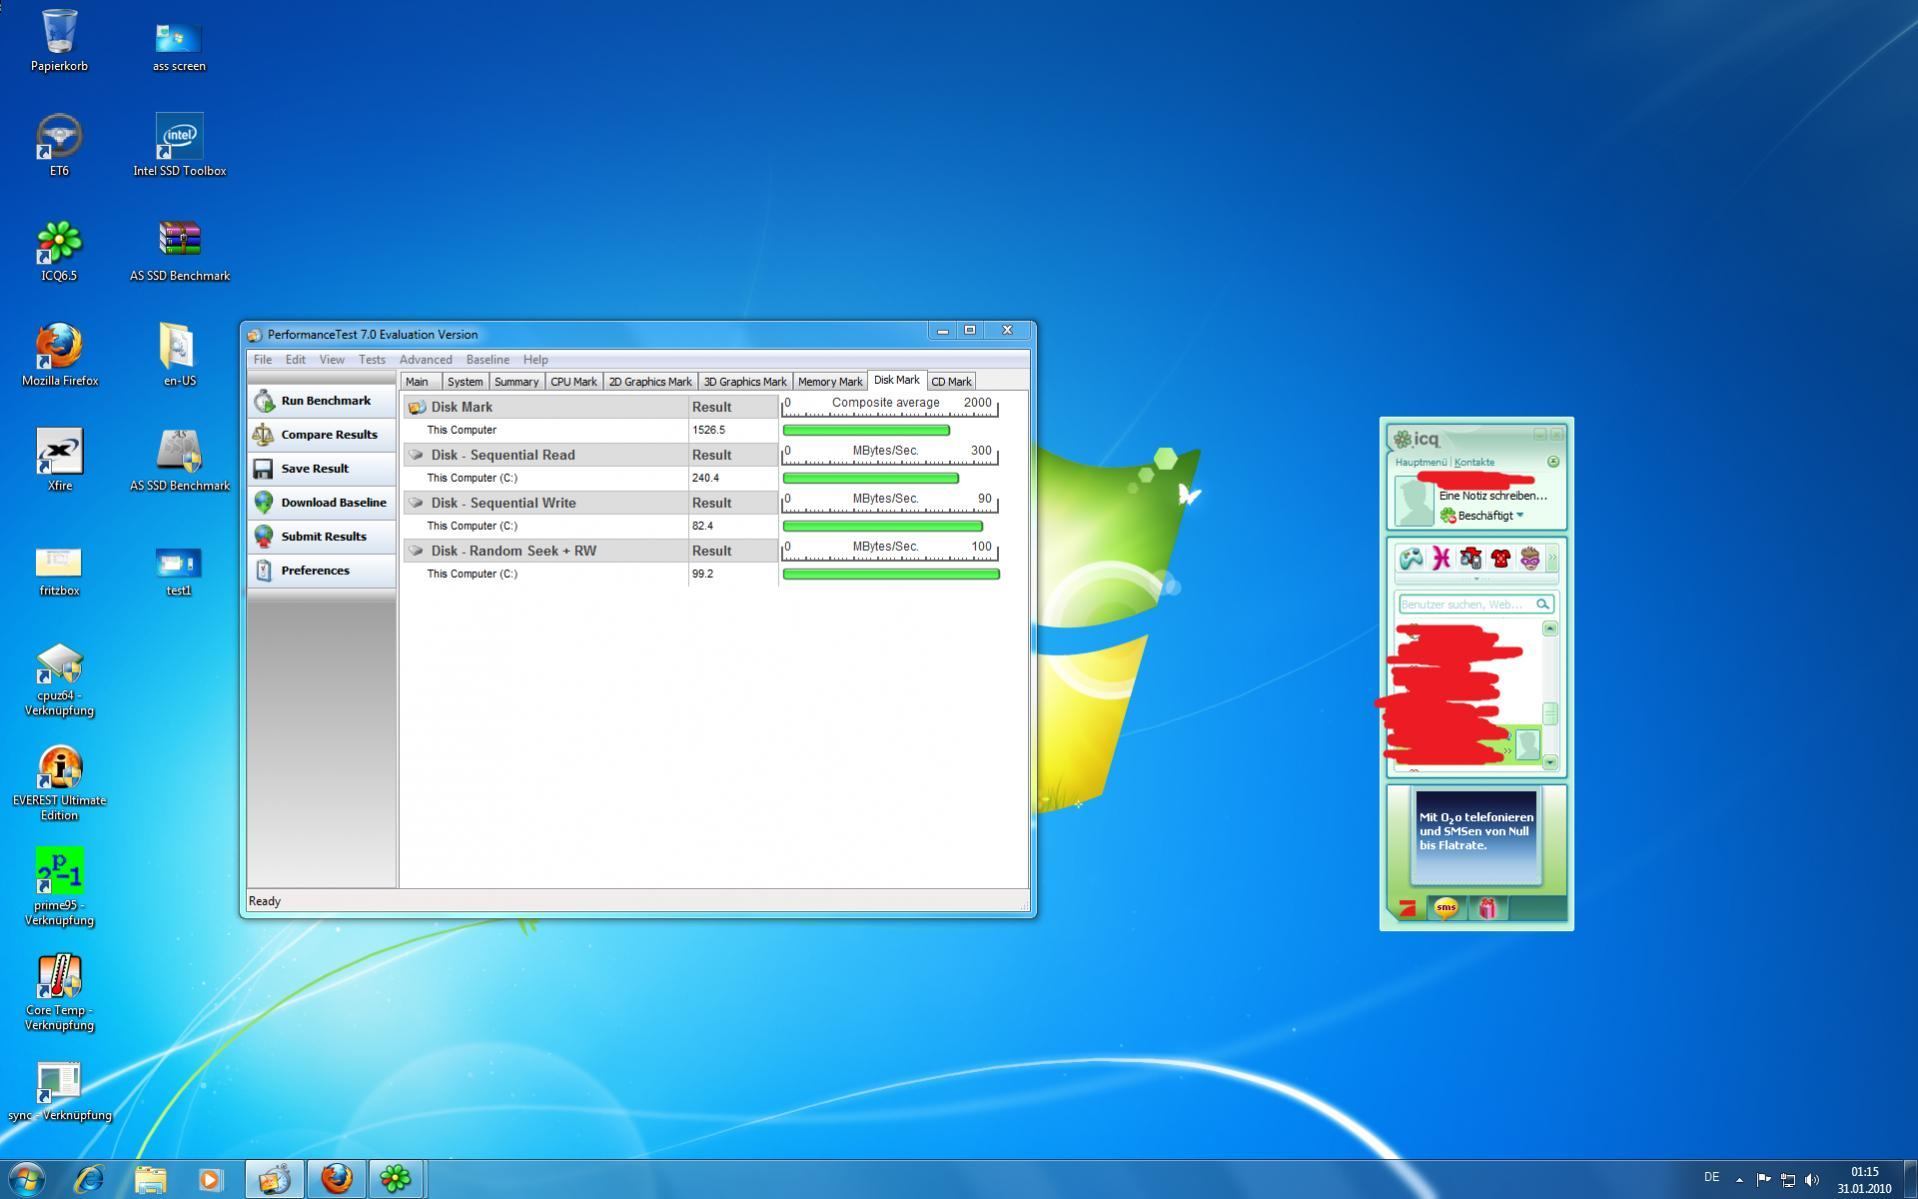
Task: Open the Advanced menu
Action: [x=426, y=360]
